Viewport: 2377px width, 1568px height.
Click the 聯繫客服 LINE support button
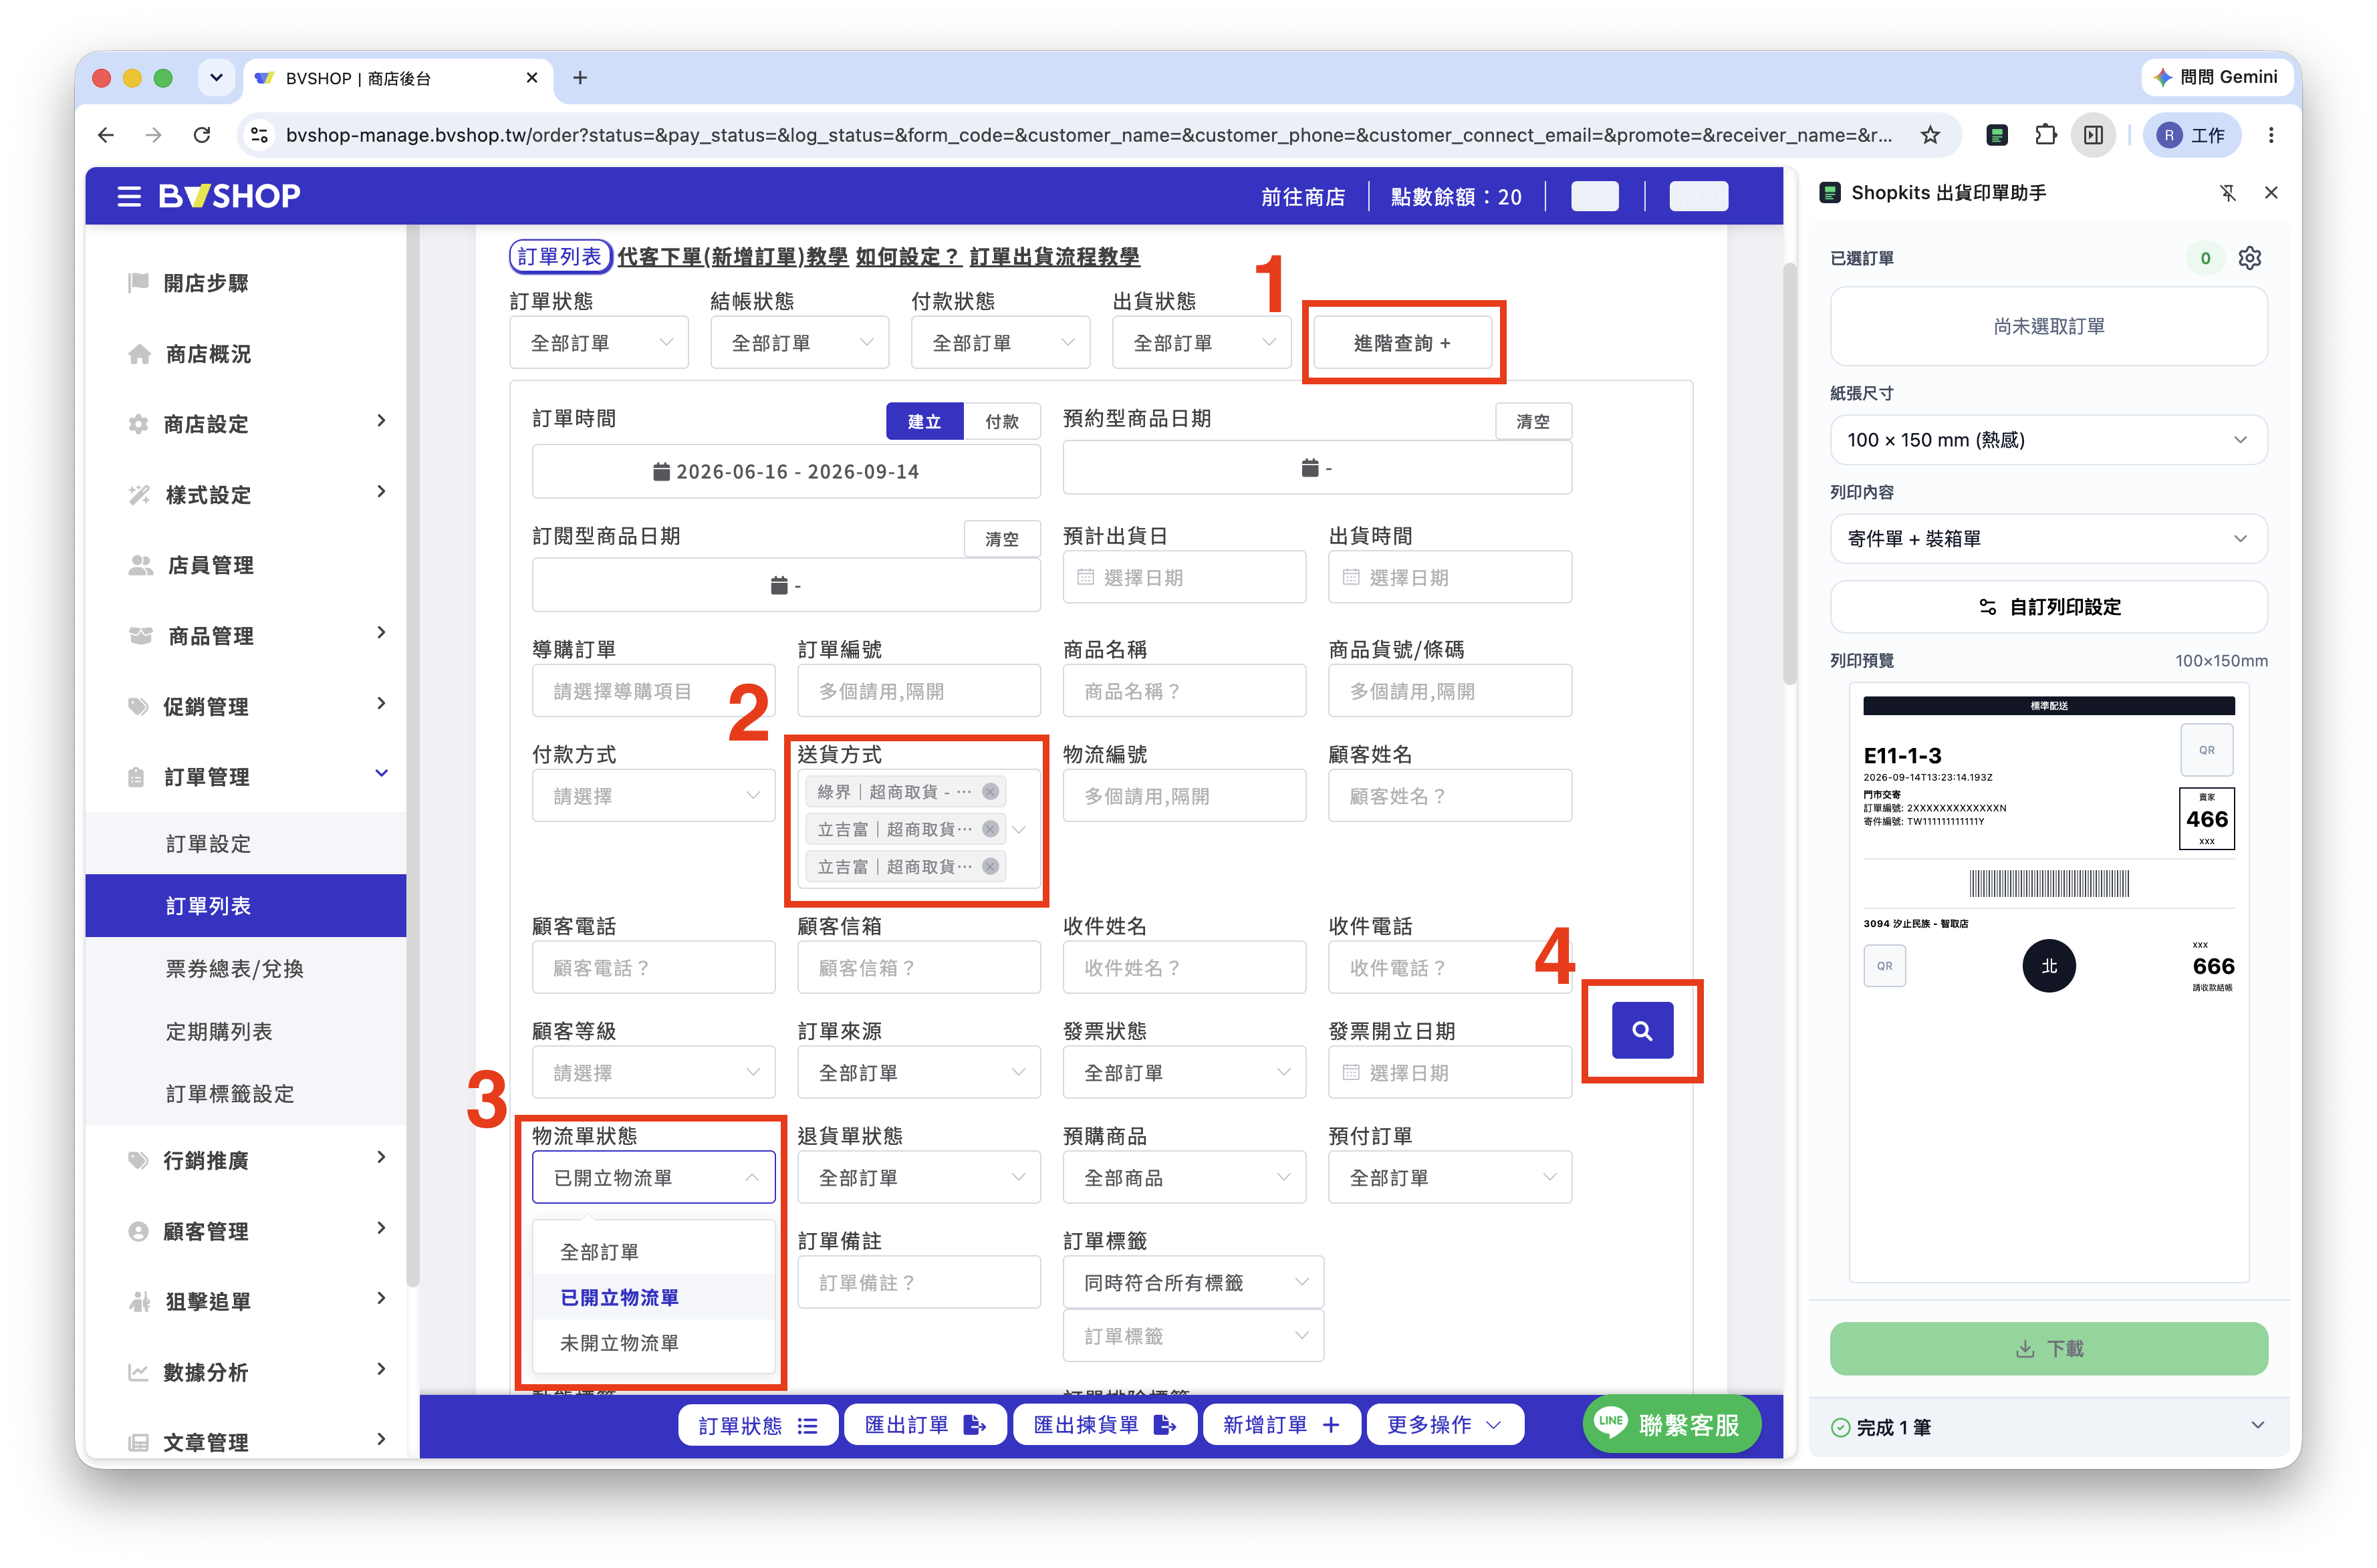click(1671, 1424)
